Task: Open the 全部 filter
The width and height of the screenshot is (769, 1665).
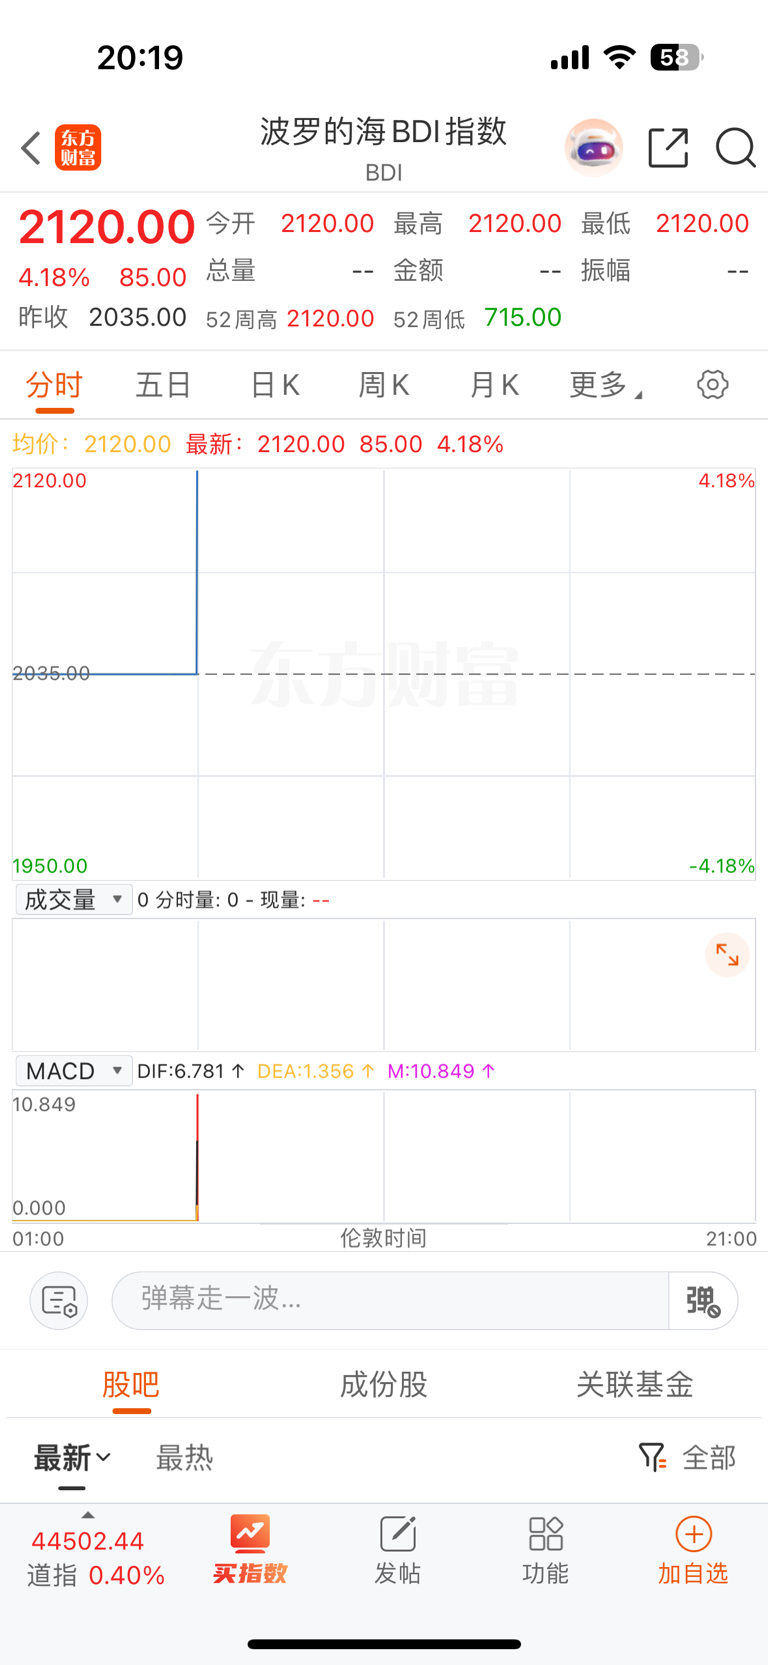Action: (687, 1457)
